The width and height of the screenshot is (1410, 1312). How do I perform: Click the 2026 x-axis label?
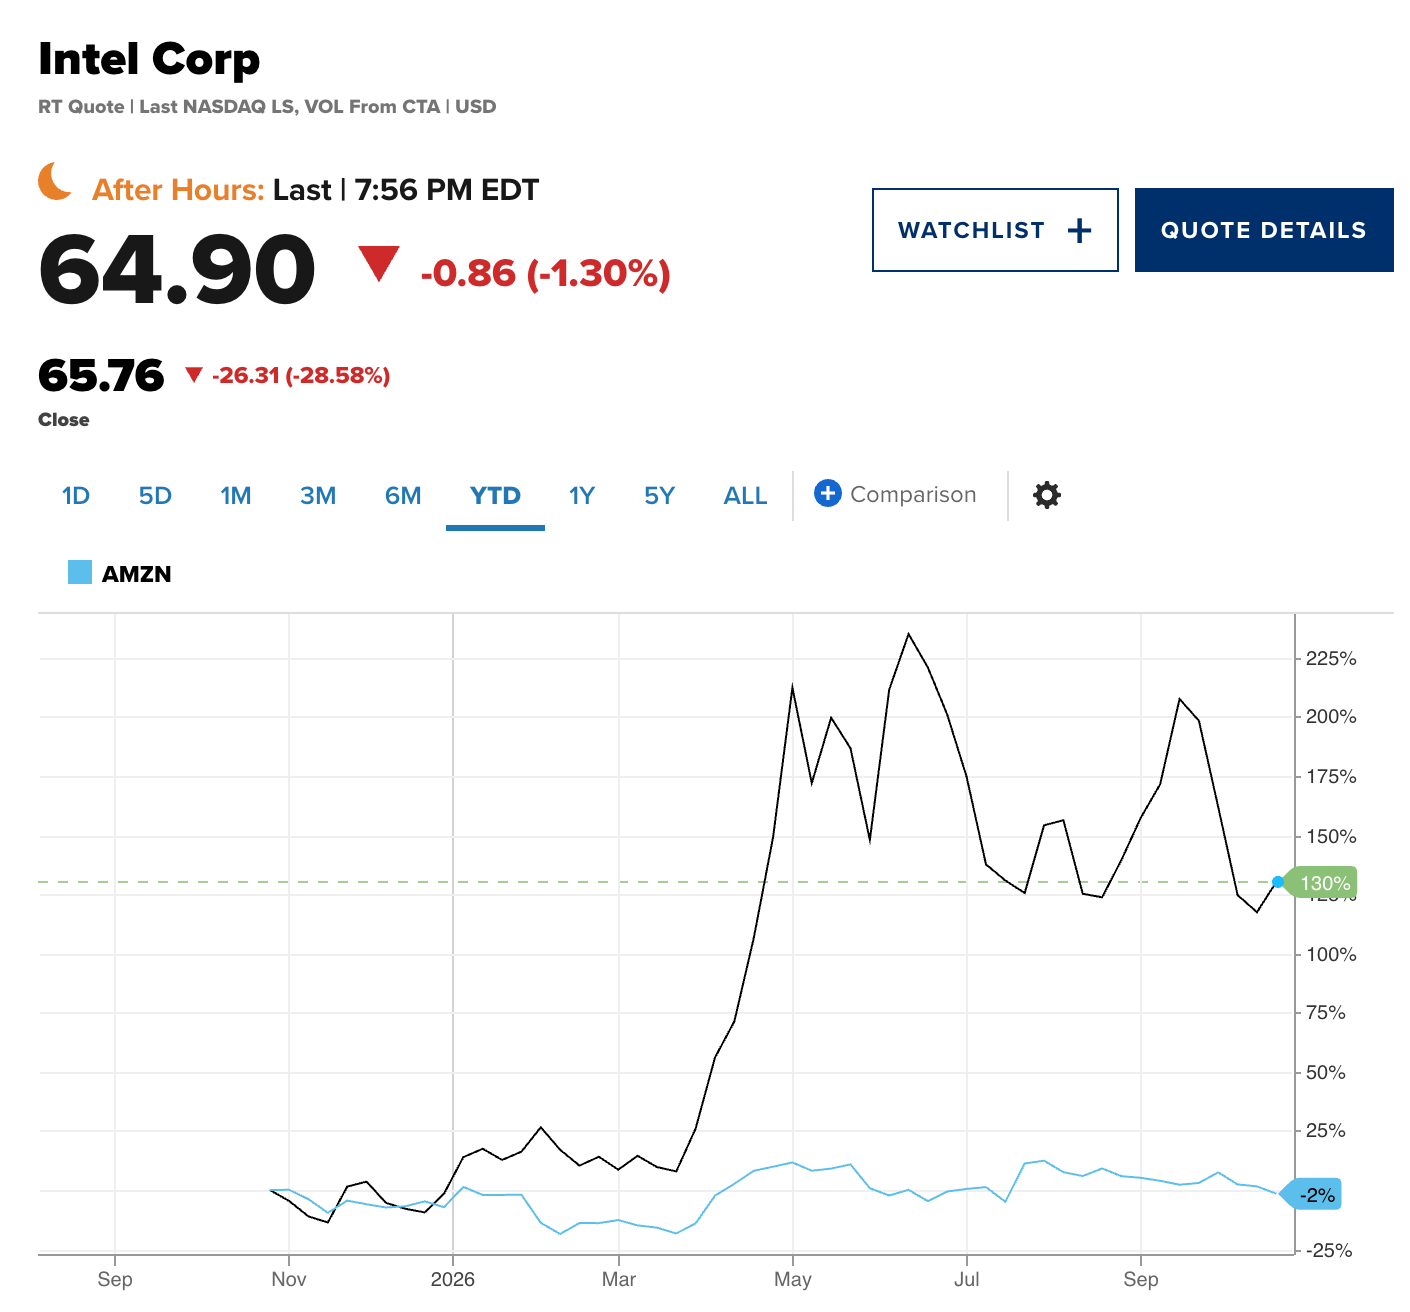452,1279
